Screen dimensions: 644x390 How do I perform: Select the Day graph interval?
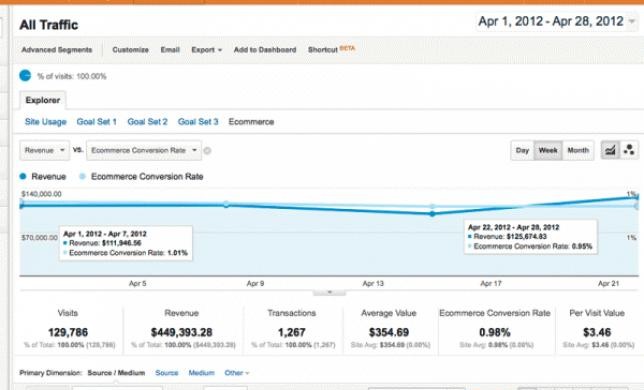point(522,150)
